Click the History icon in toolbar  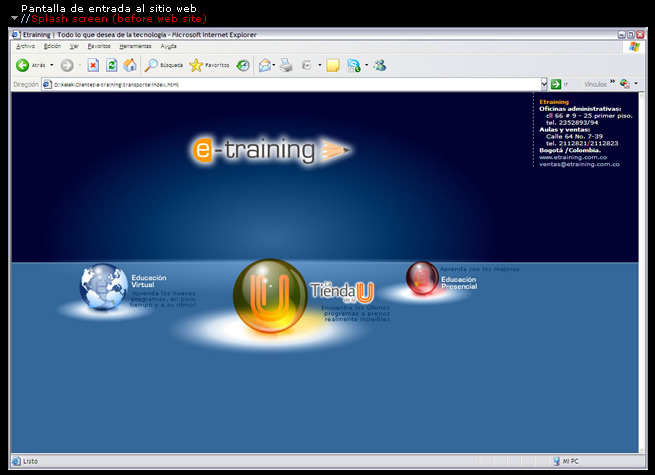pyautogui.click(x=242, y=65)
